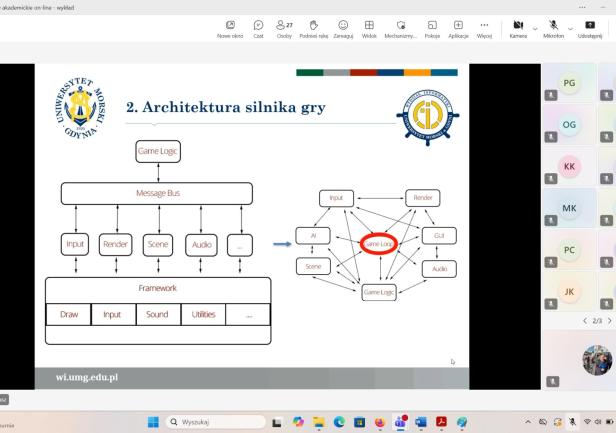
Task: Select participant tile PG
Action: 569,84
